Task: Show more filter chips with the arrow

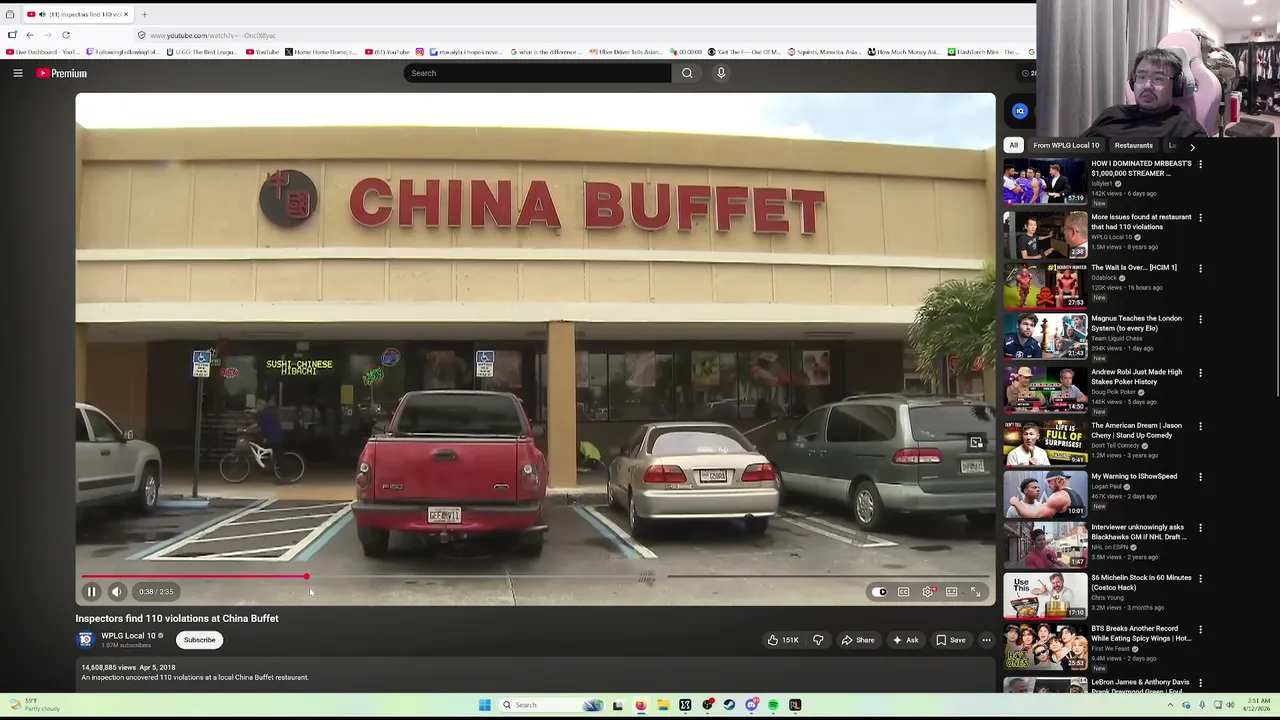Action: click(x=1192, y=147)
